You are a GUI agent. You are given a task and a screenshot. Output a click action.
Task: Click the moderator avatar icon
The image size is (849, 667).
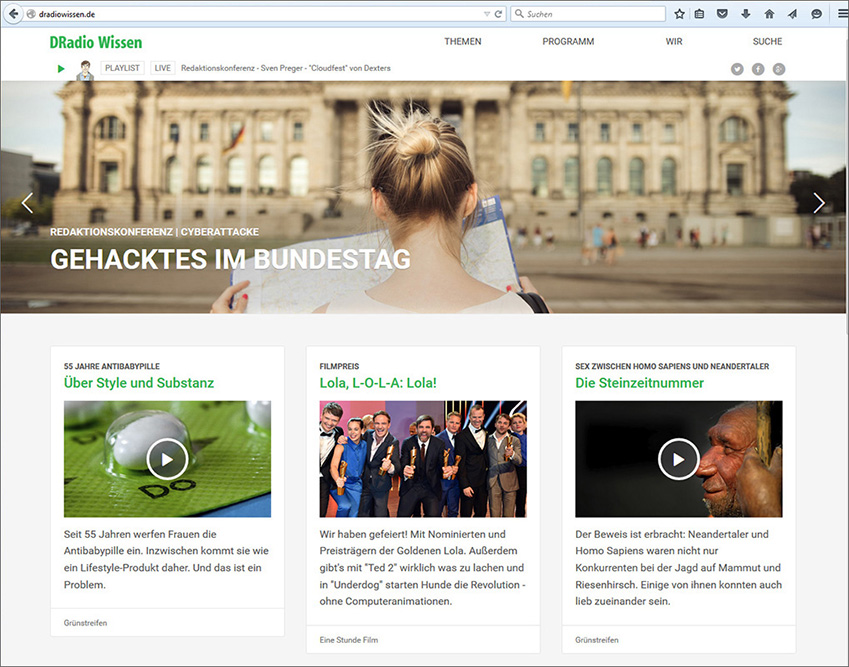click(84, 70)
